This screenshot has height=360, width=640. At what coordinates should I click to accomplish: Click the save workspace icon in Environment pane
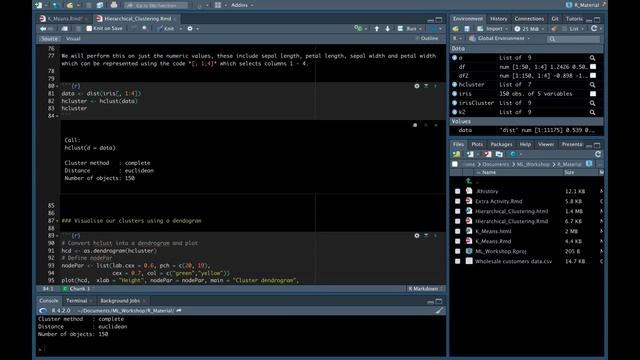[x=467, y=29]
